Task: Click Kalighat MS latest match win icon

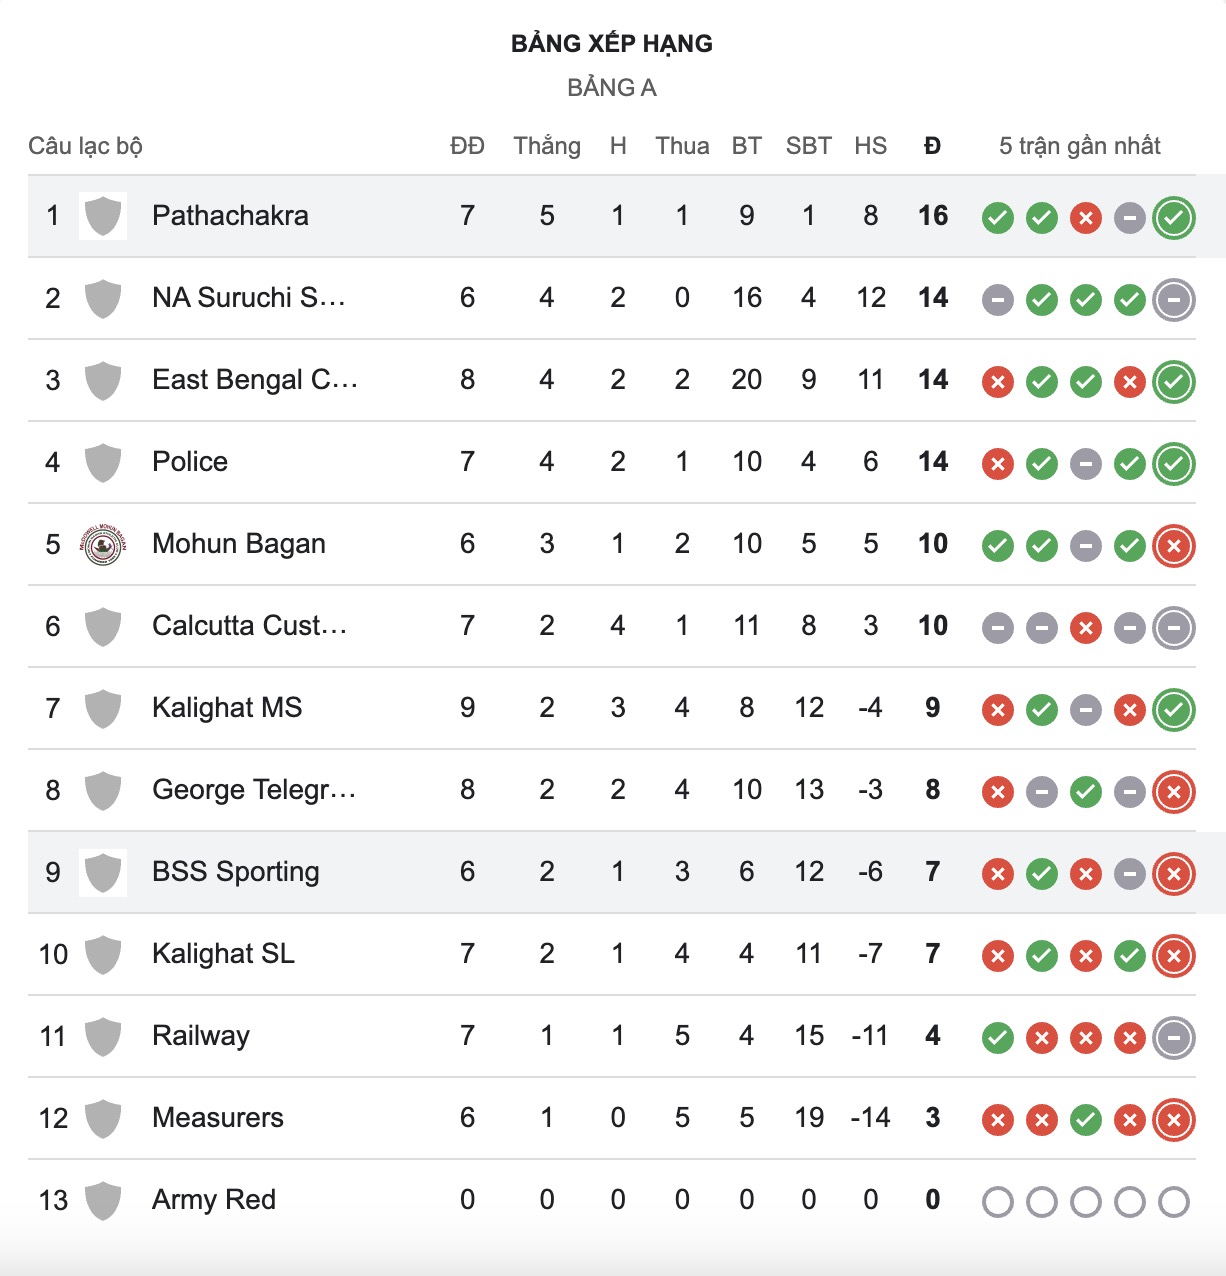Action: tap(1174, 709)
